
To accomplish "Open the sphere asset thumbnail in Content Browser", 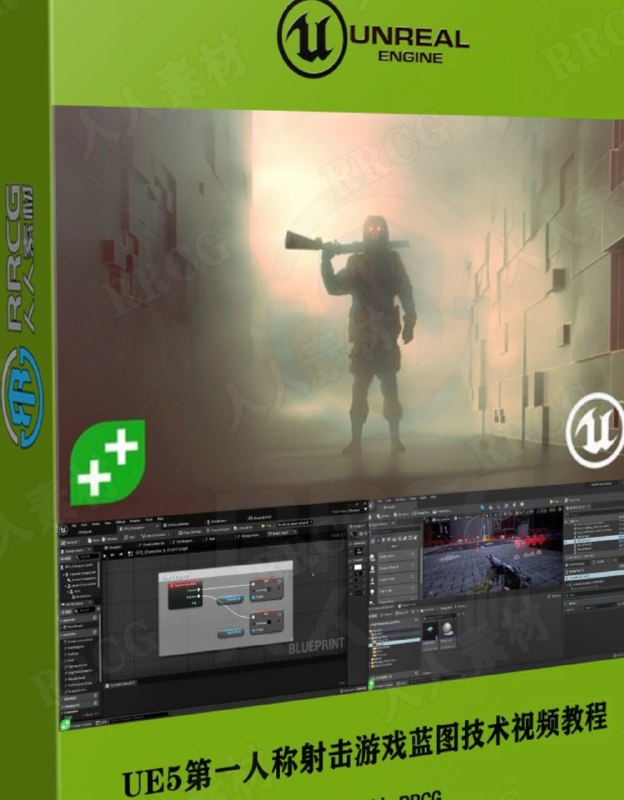I will (447, 629).
